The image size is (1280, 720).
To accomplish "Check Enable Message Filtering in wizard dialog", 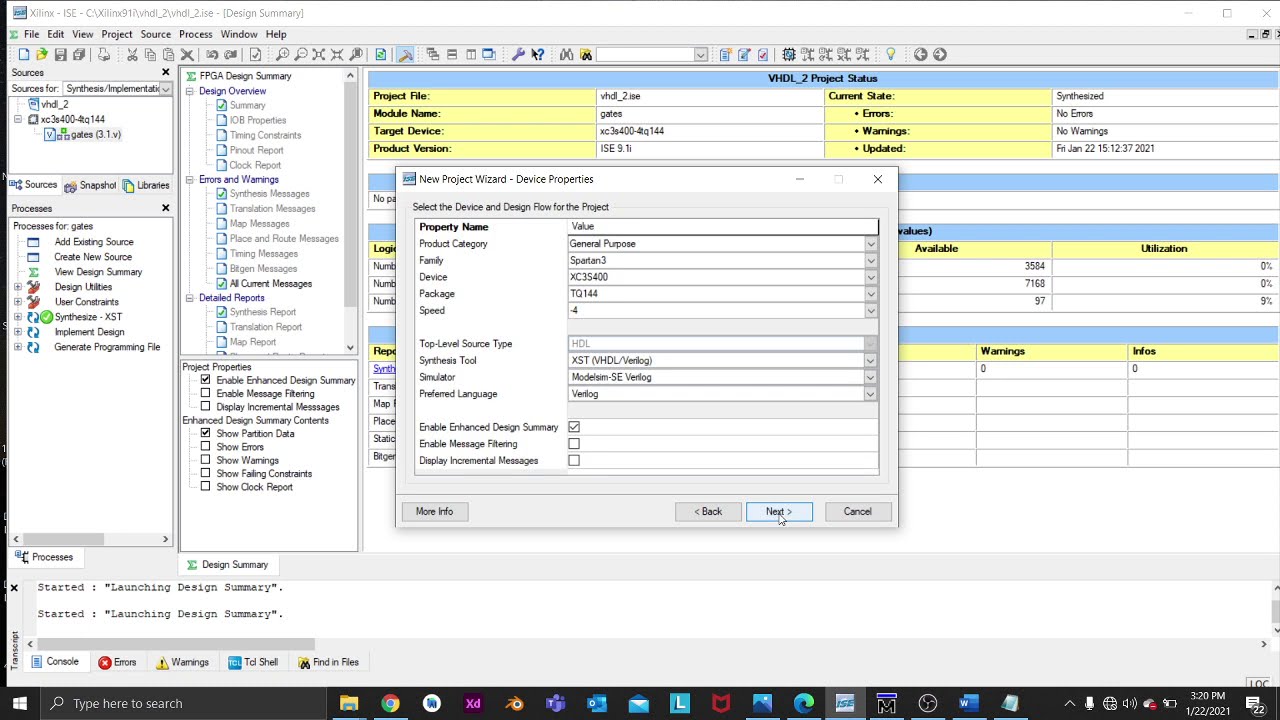I will (x=574, y=444).
